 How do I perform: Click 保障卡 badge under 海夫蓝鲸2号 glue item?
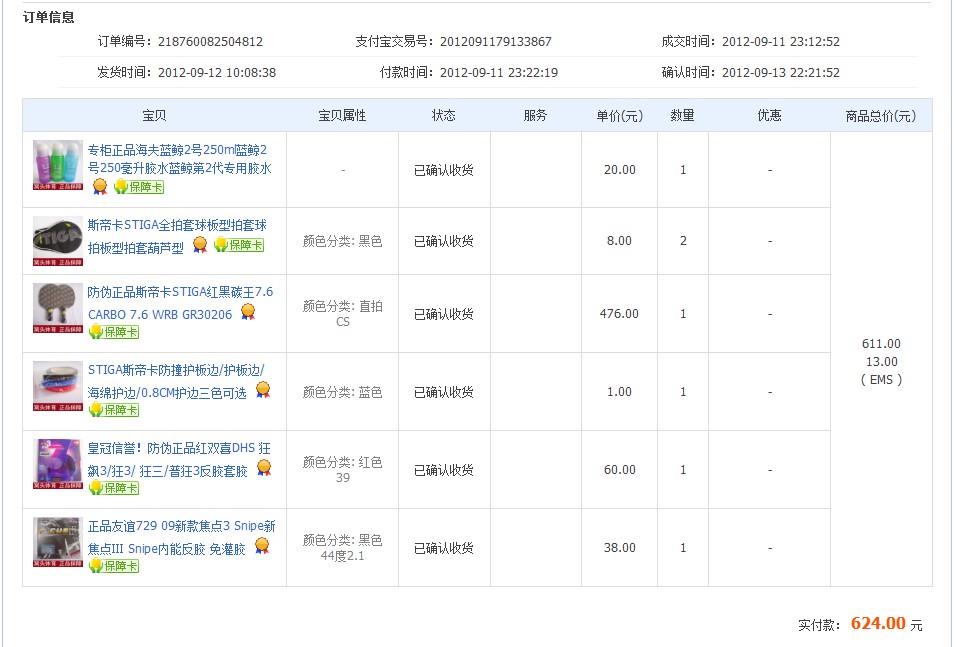(x=139, y=187)
